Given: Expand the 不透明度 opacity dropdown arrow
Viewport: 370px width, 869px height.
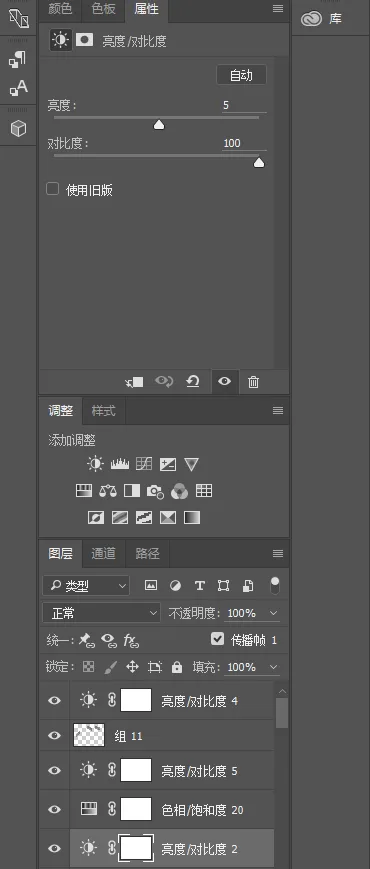Looking at the screenshot, I should tap(273, 613).
